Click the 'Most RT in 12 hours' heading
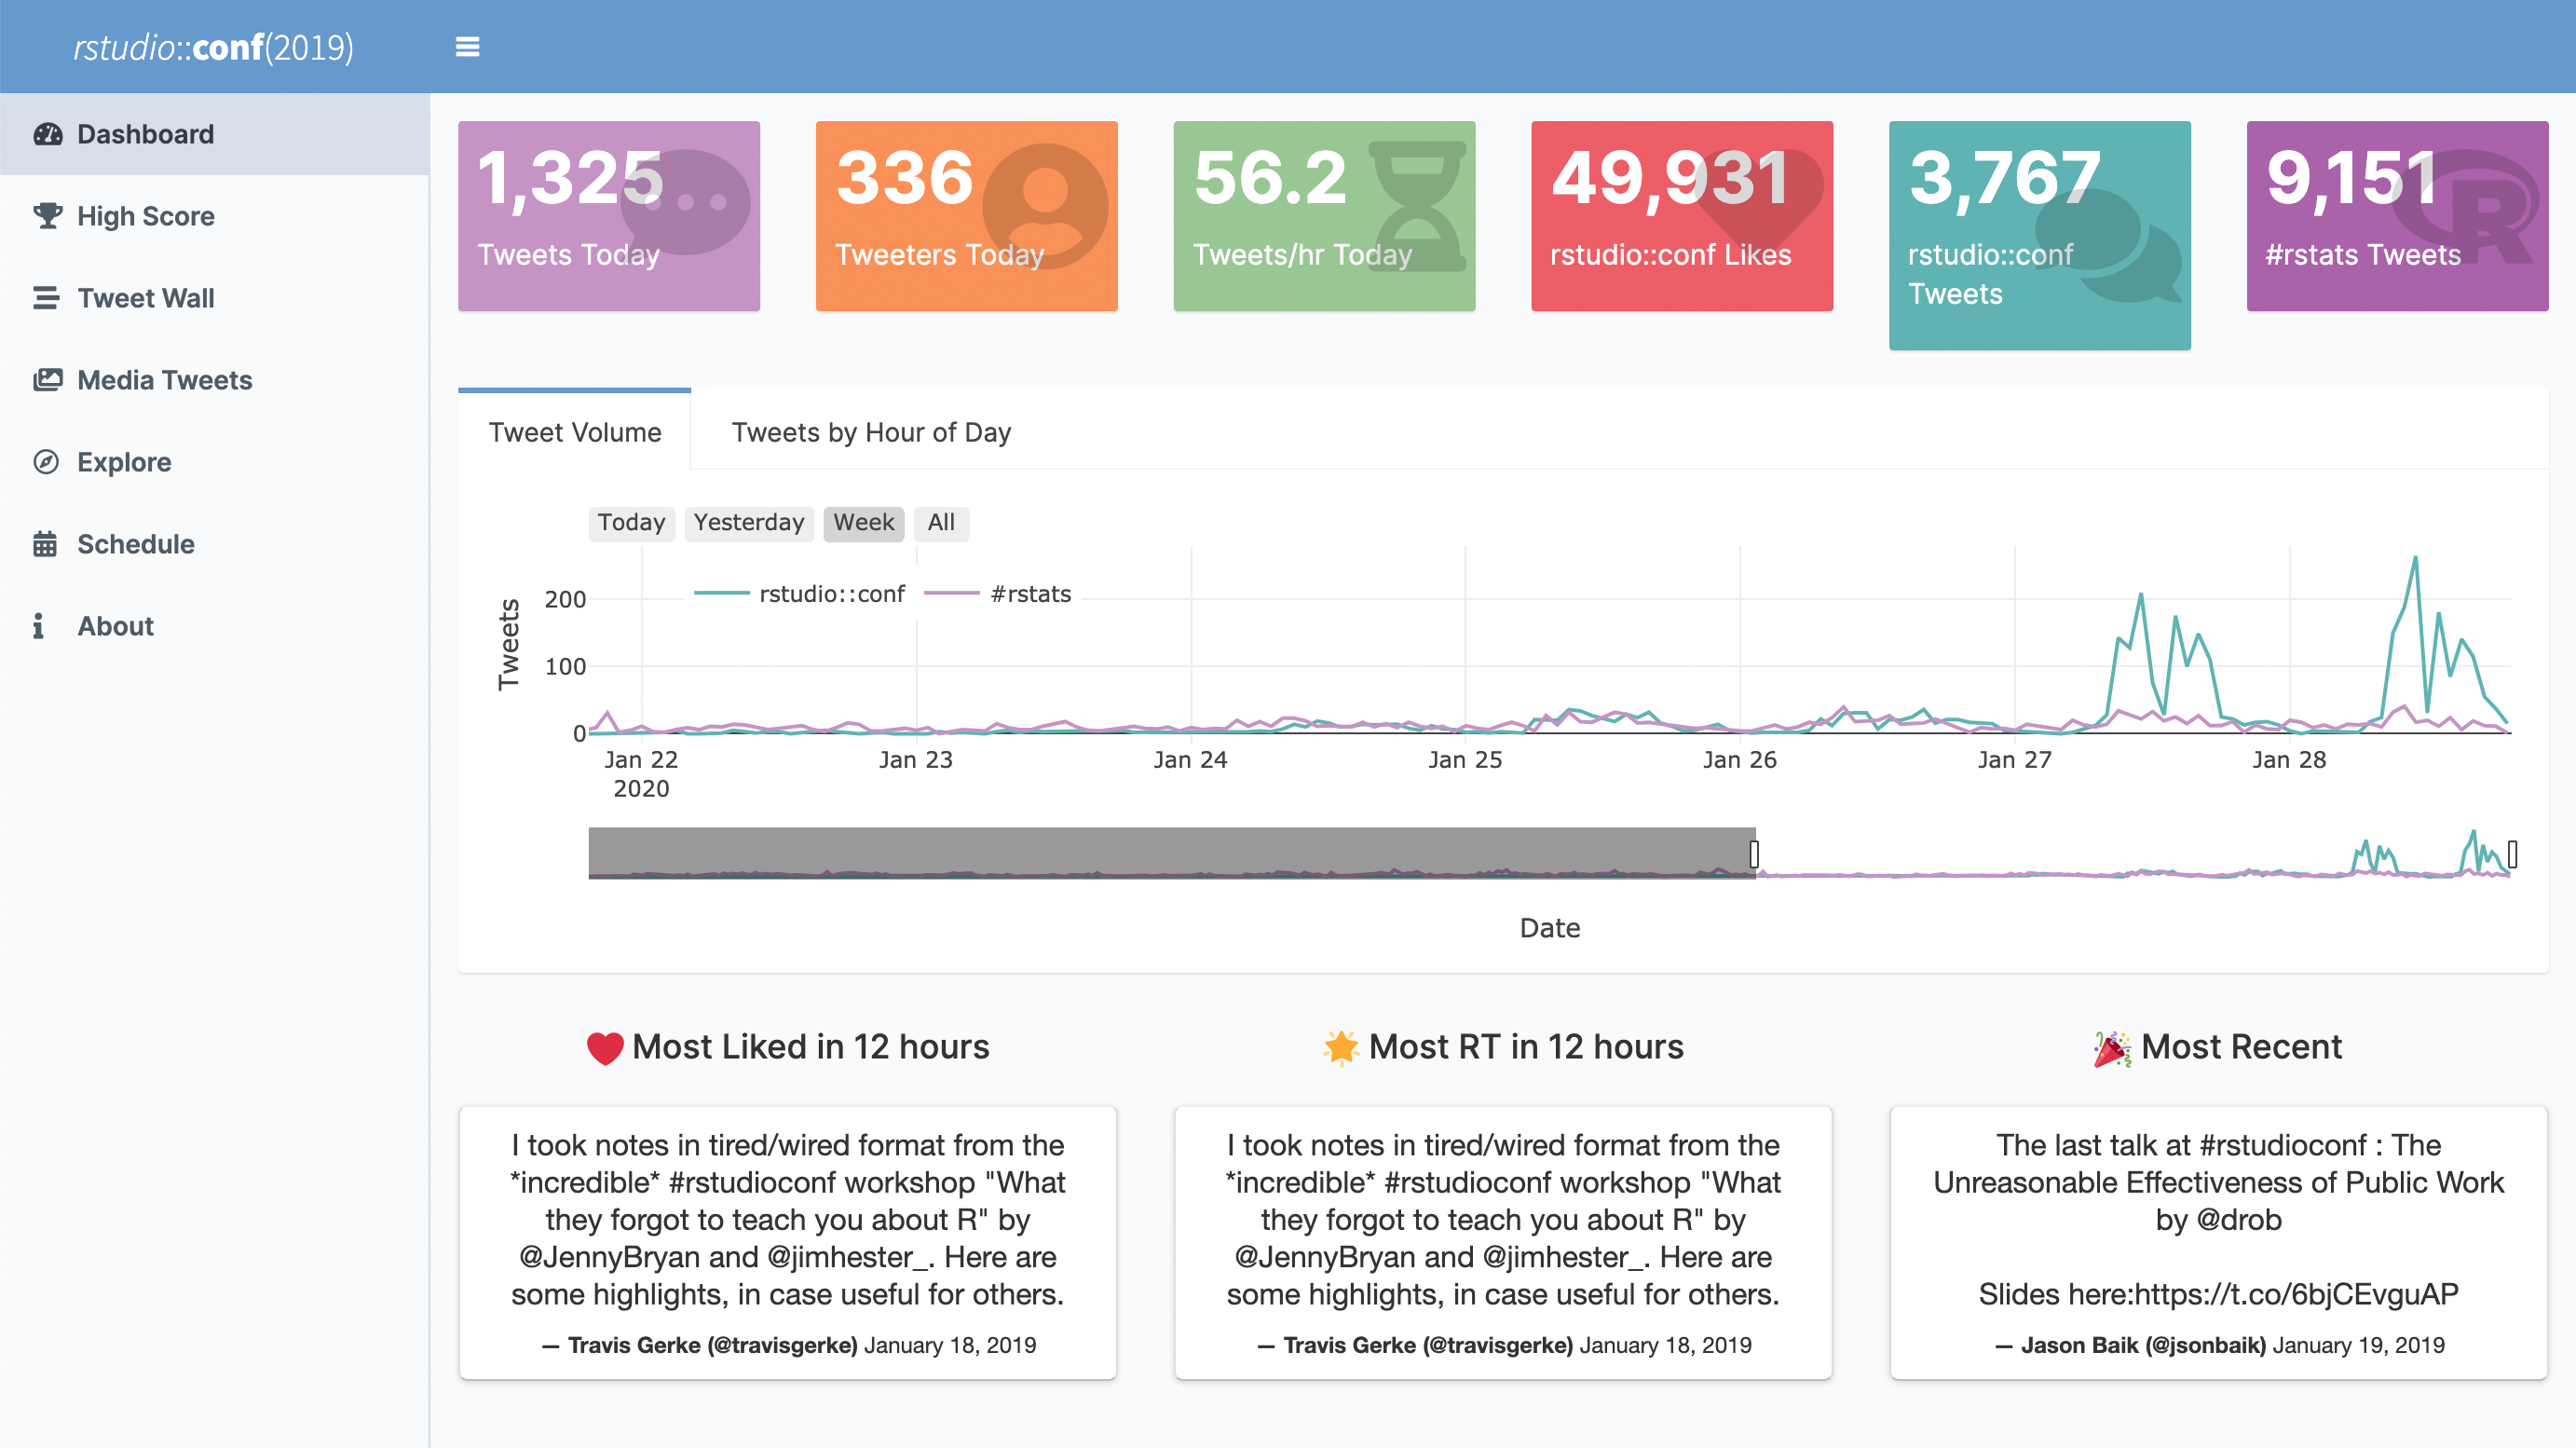 [1526, 1047]
